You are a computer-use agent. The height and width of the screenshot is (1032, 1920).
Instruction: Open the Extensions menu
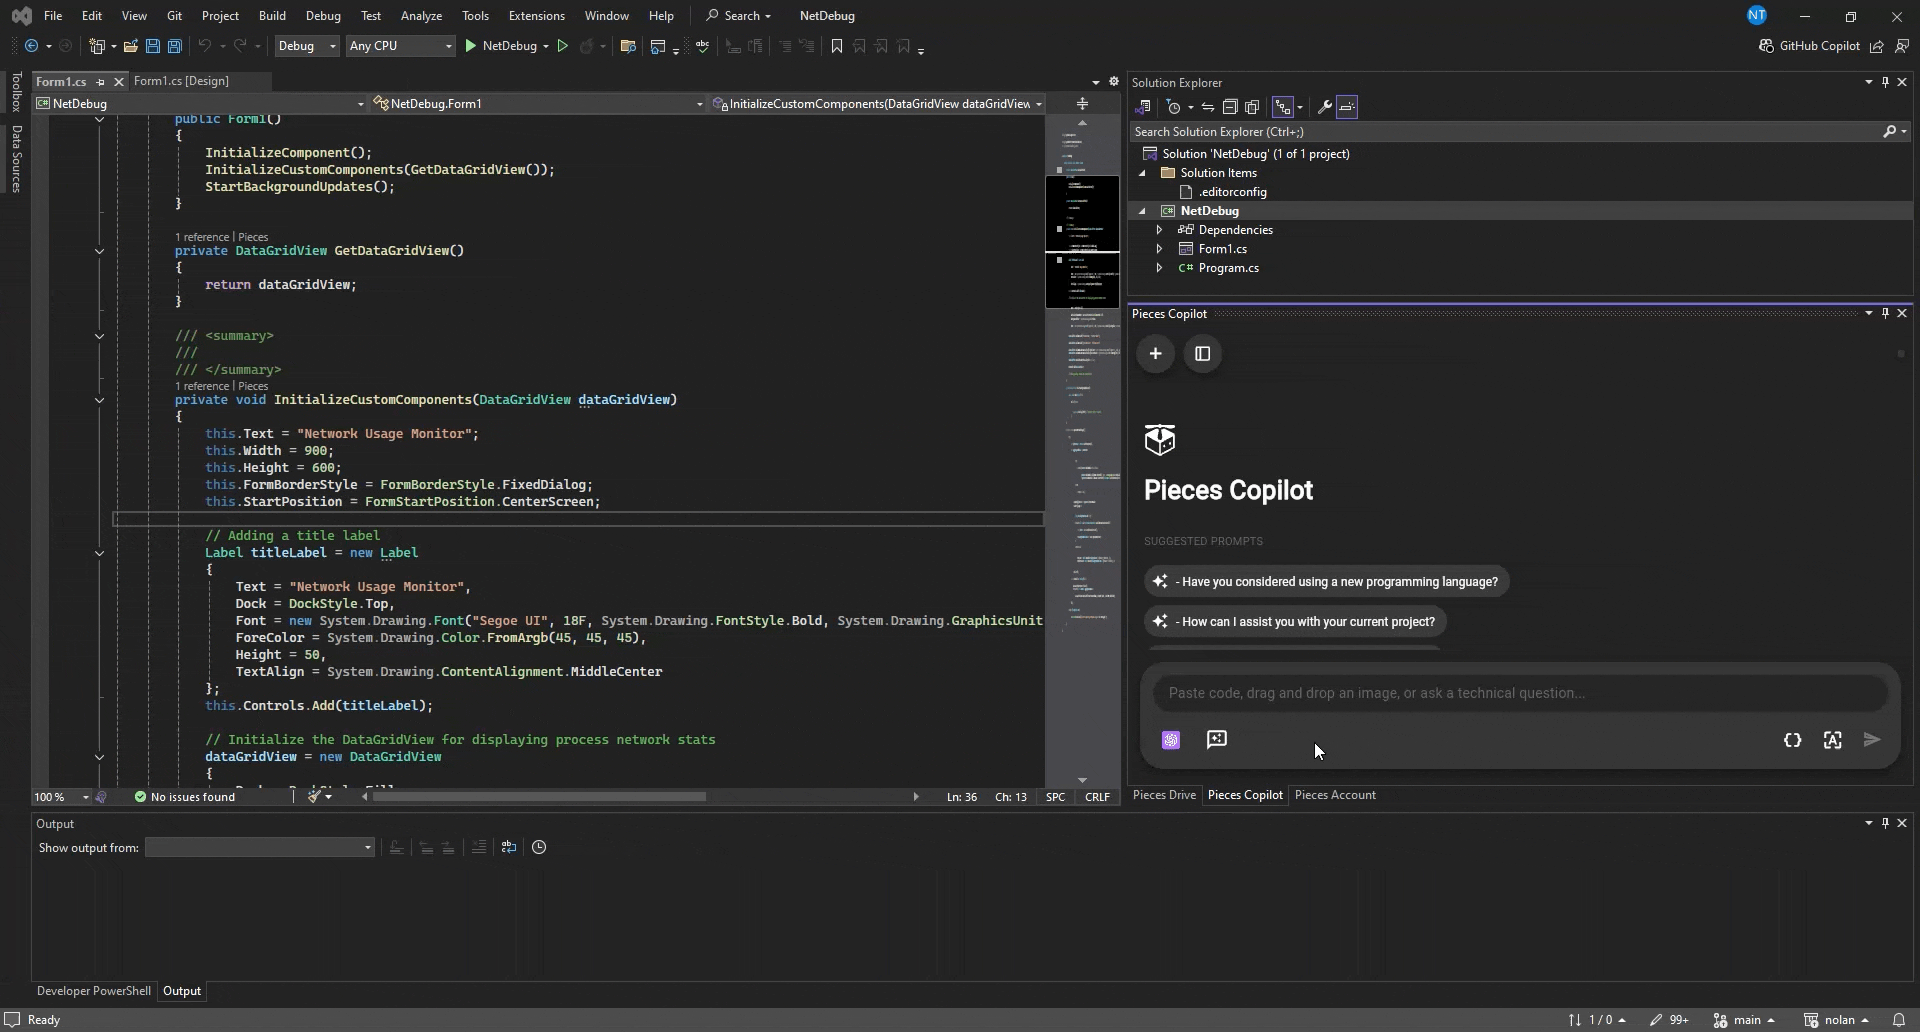point(536,16)
